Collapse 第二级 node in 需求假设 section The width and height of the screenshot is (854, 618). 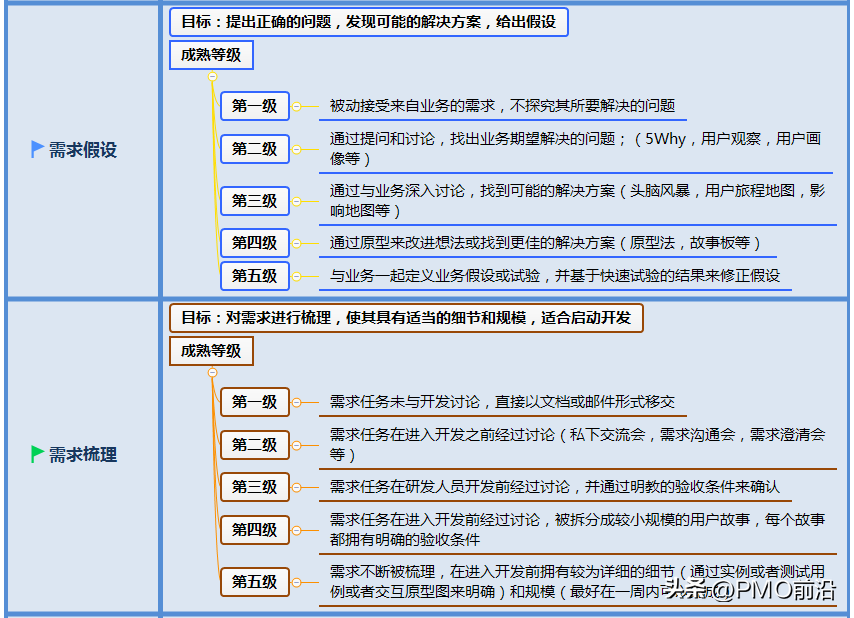pos(296,149)
